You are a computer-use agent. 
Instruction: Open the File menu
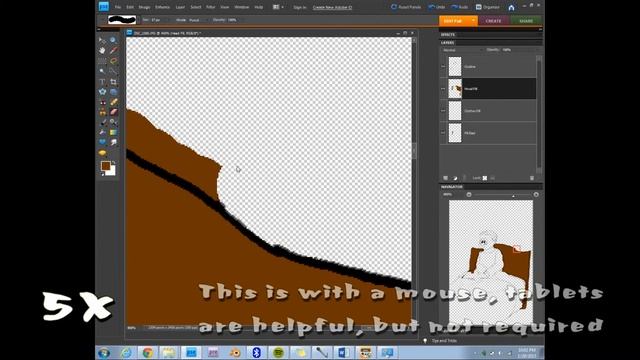[x=118, y=7]
